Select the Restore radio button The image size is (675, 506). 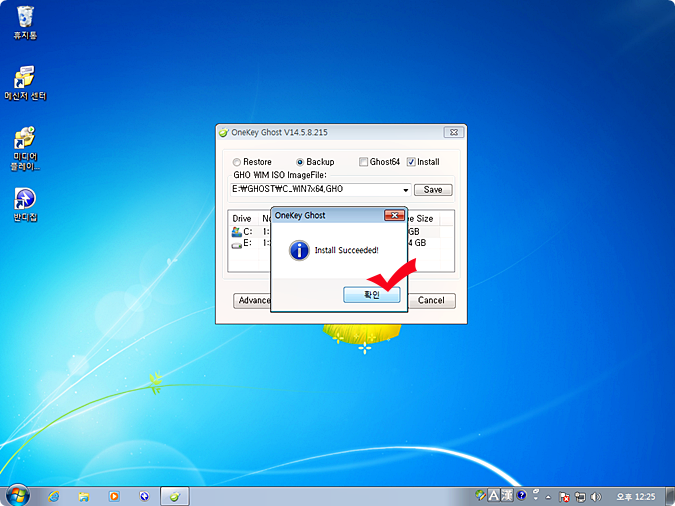[x=236, y=162]
